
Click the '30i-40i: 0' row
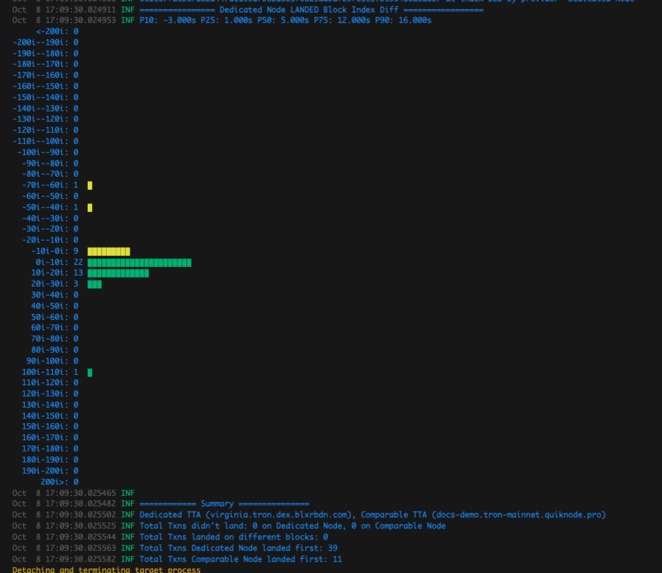coord(55,295)
